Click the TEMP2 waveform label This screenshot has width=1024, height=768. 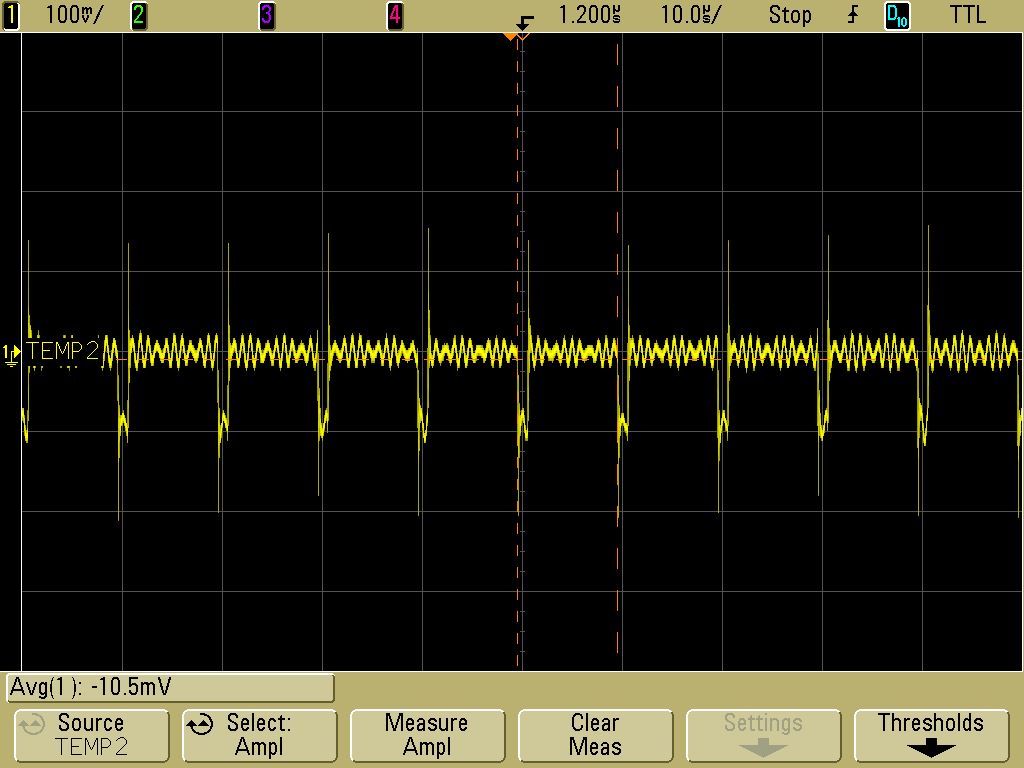[x=63, y=351]
